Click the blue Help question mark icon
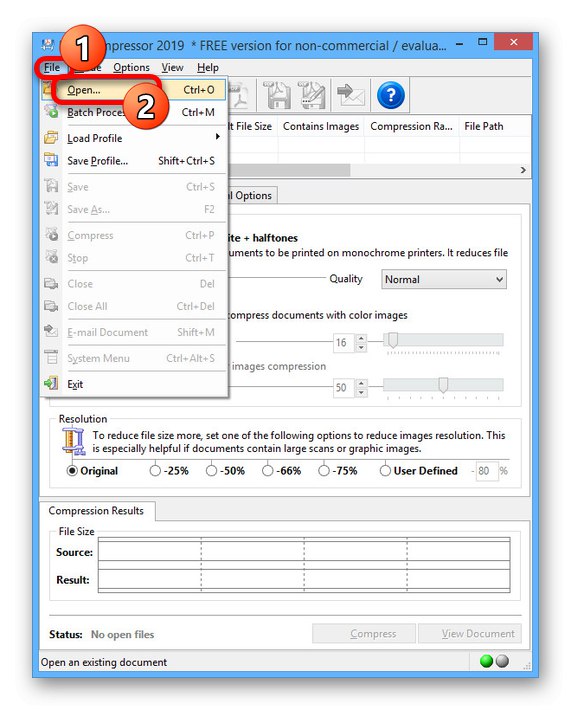 [x=390, y=95]
